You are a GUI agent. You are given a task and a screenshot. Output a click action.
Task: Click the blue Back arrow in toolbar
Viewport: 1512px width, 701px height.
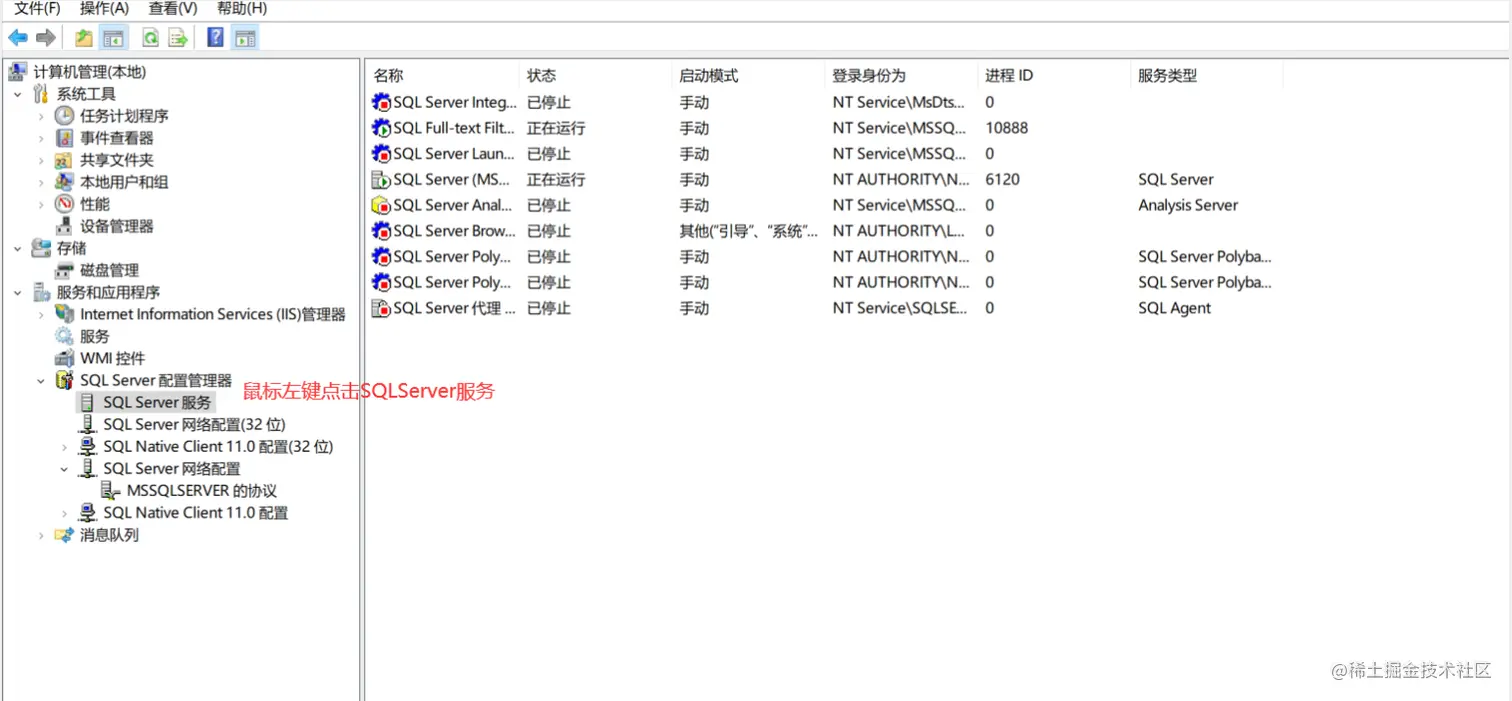click(18, 38)
